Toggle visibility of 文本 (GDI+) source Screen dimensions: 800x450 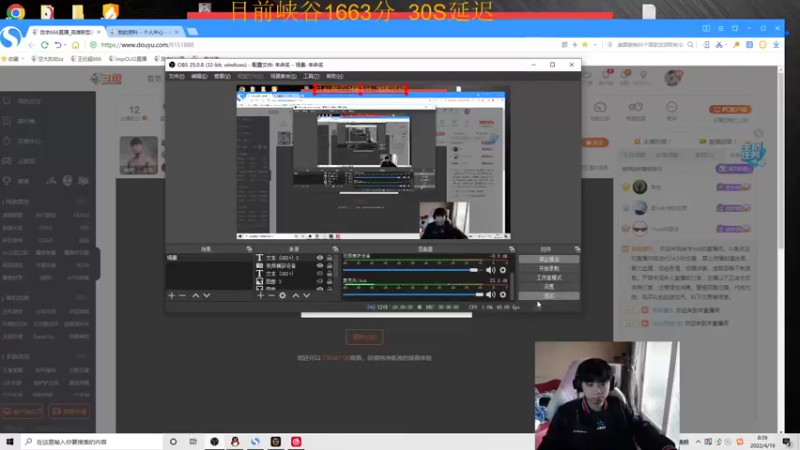point(320,273)
